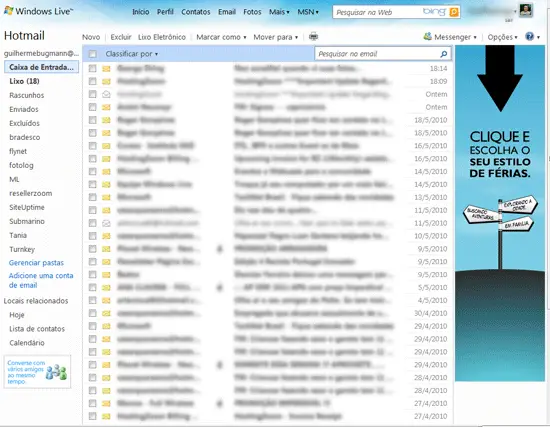Open Email in top navigation
Screen dimensions: 550x427
[x=227, y=12]
